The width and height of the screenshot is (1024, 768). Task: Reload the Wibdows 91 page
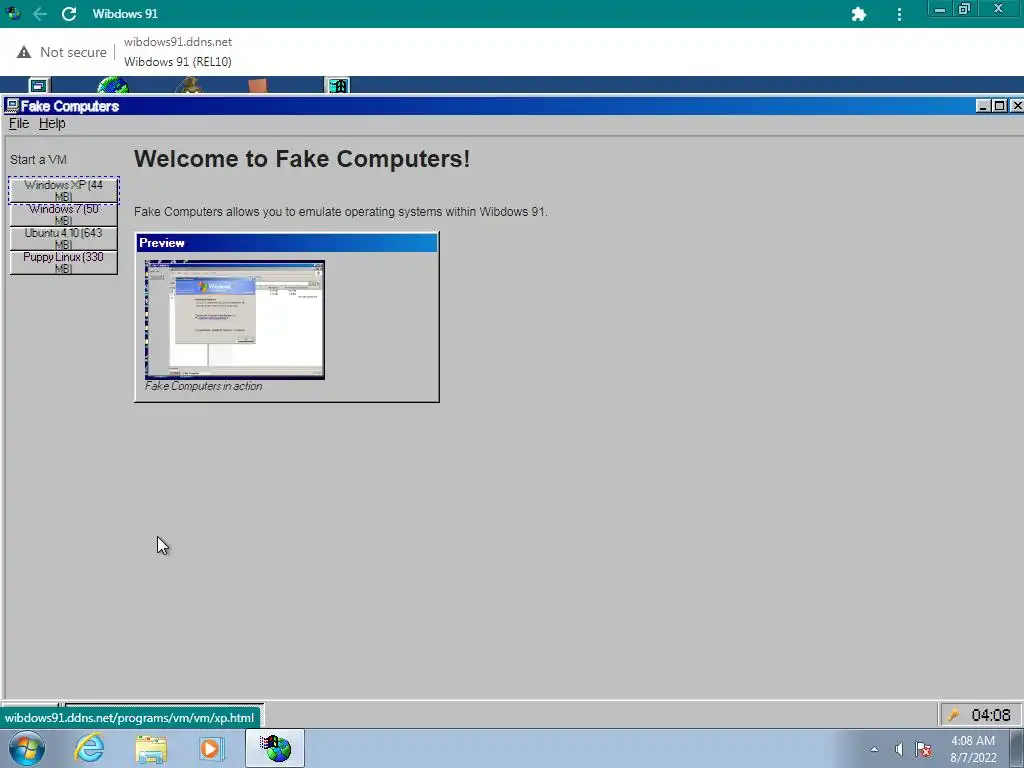pos(69,14)
